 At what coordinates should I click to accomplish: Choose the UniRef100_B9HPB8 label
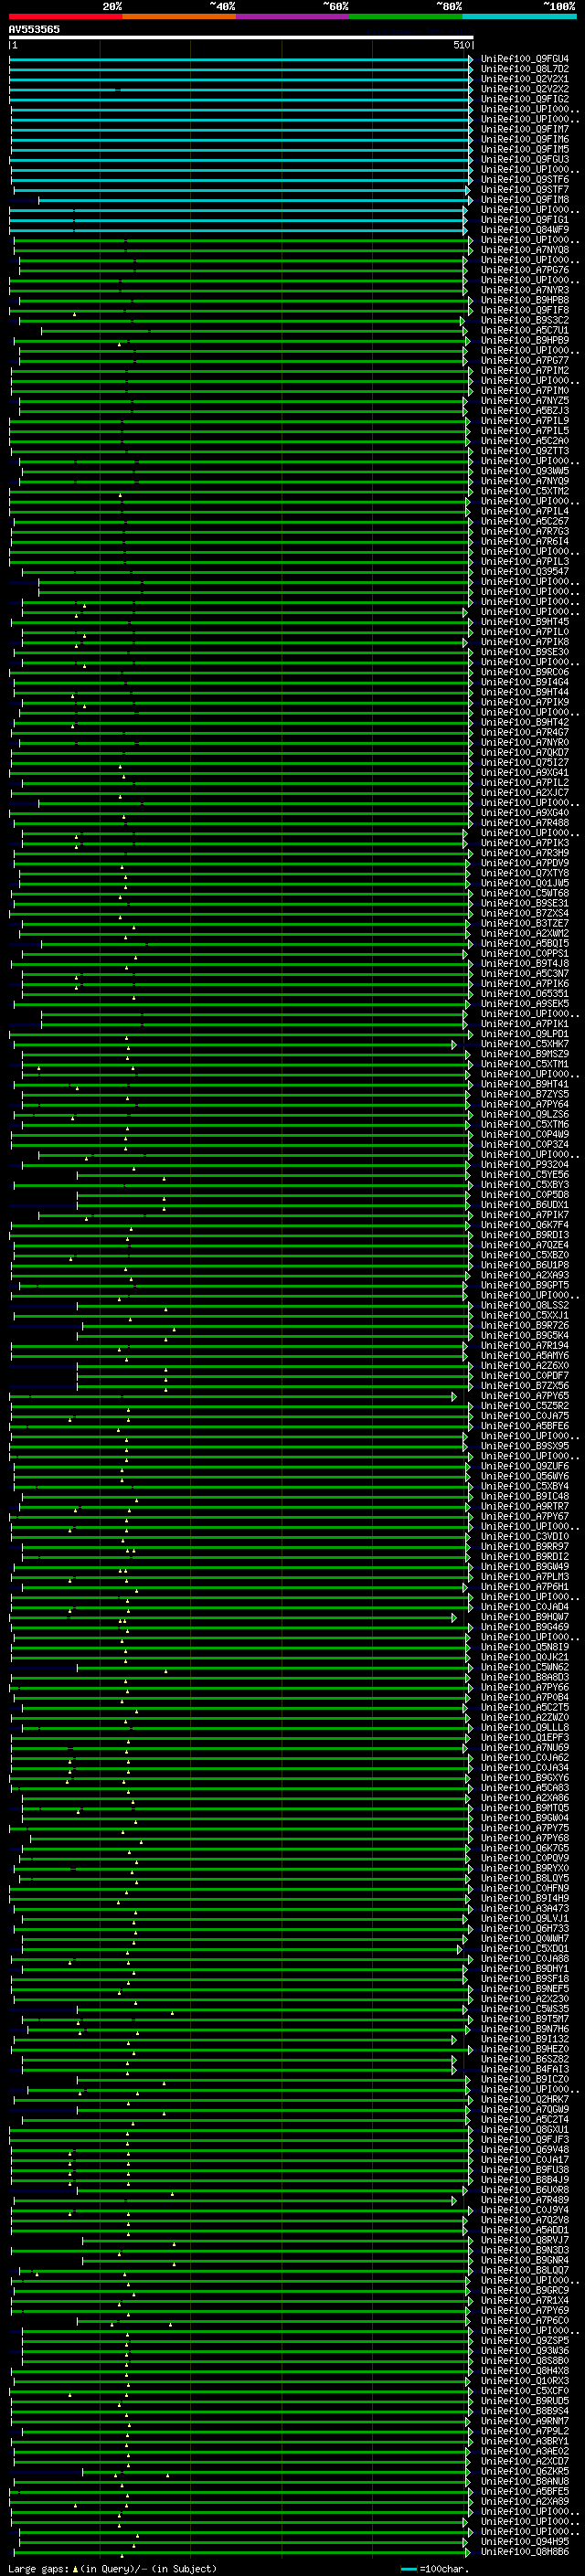point(525,300)
